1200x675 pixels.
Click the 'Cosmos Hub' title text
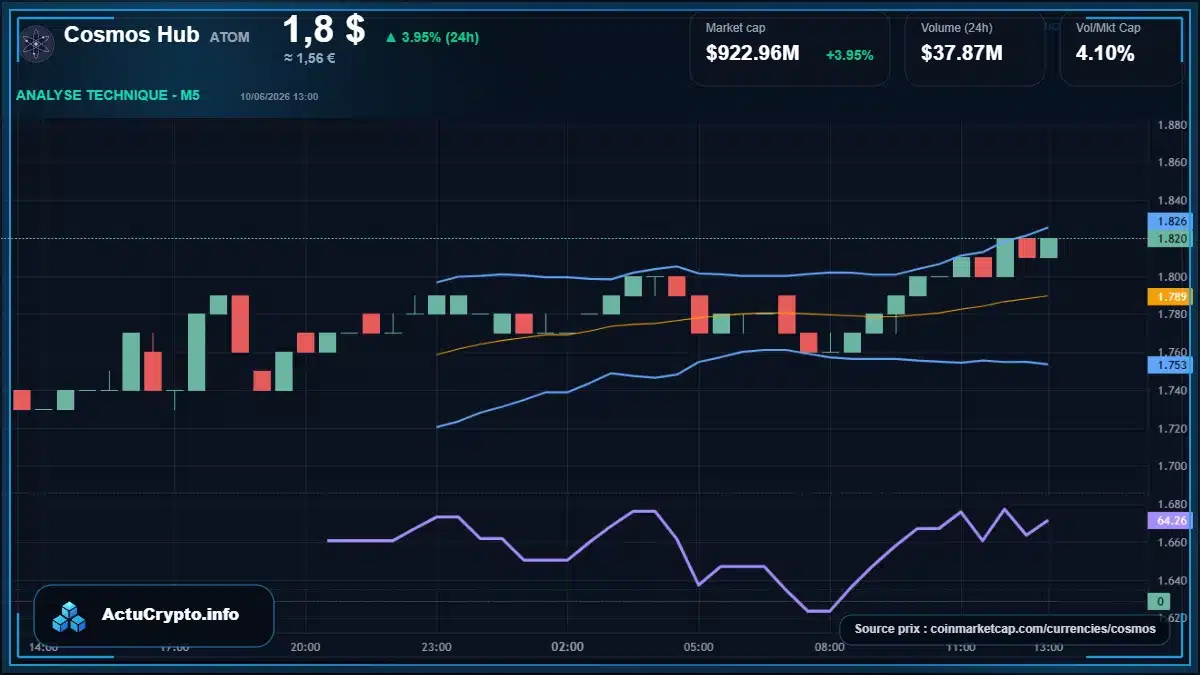132,34
